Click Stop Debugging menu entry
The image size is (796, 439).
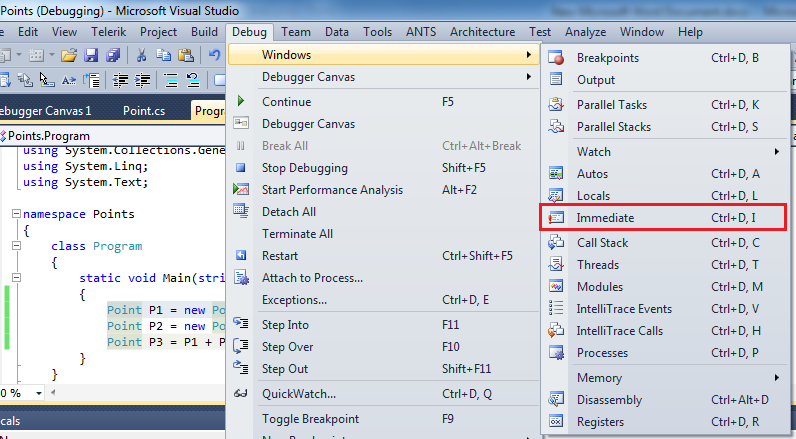pyautogui.click(x=383, y=167)
